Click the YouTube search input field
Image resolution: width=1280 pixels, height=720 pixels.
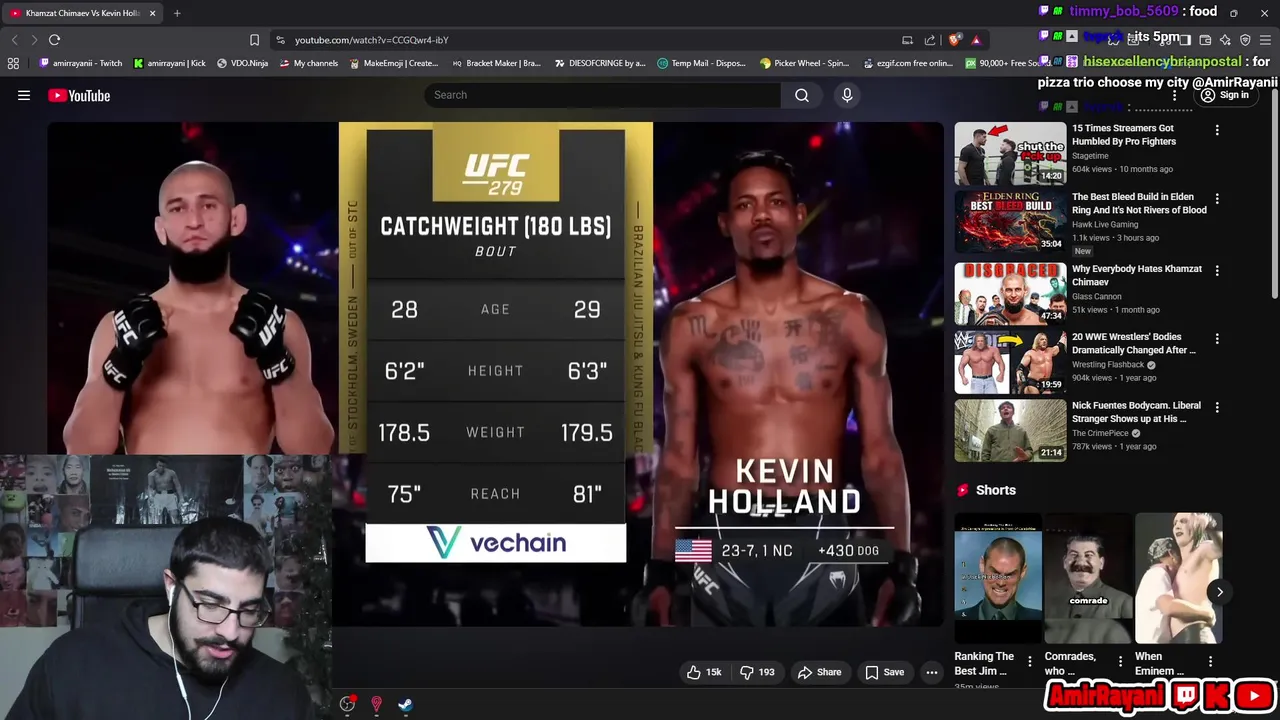pyautogui.click(x=603, y=95)
